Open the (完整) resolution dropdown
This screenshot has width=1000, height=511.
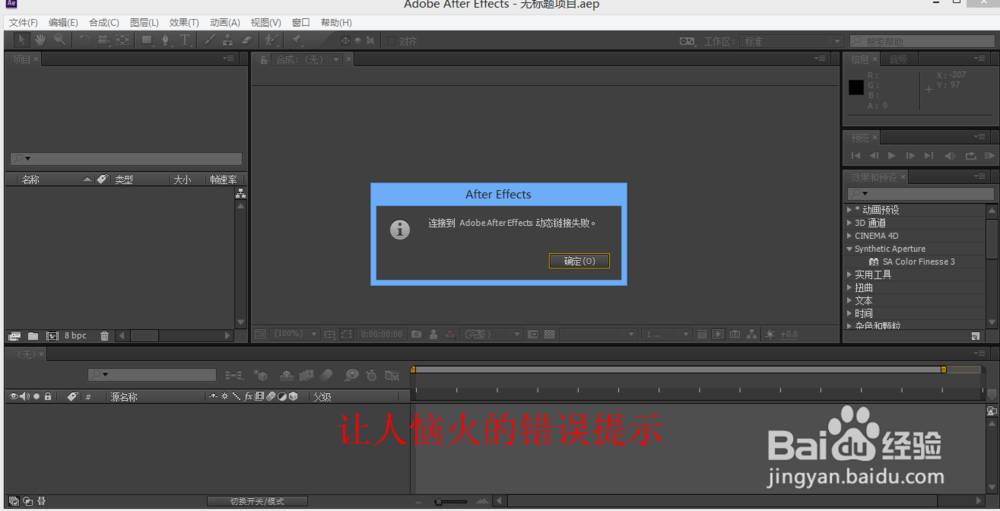click(491, 334)
